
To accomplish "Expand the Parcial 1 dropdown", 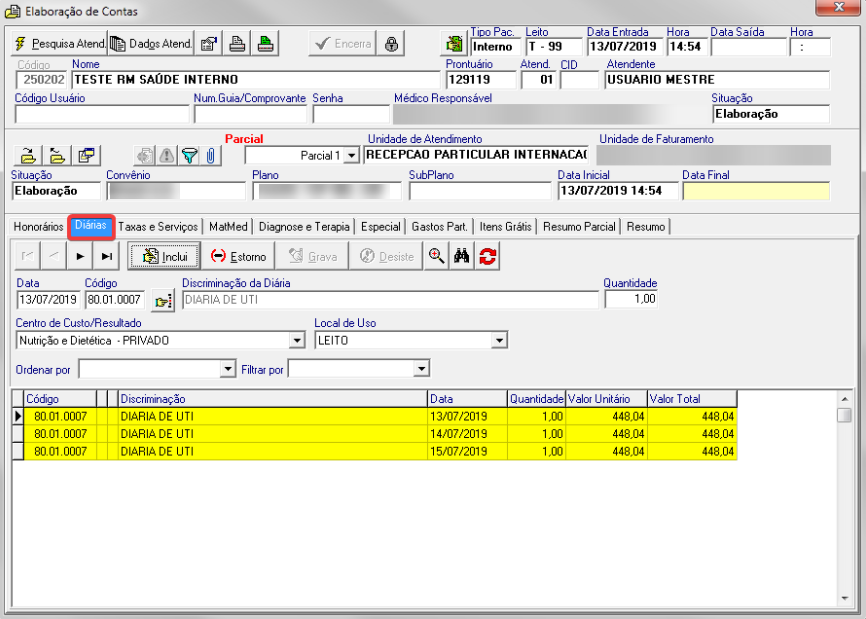I will pos(351,156).
